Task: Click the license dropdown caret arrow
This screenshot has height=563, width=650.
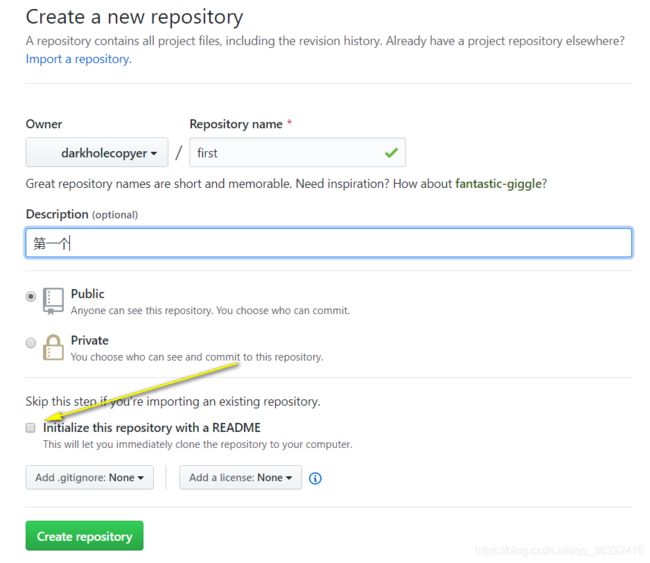Action: point(289,478)
